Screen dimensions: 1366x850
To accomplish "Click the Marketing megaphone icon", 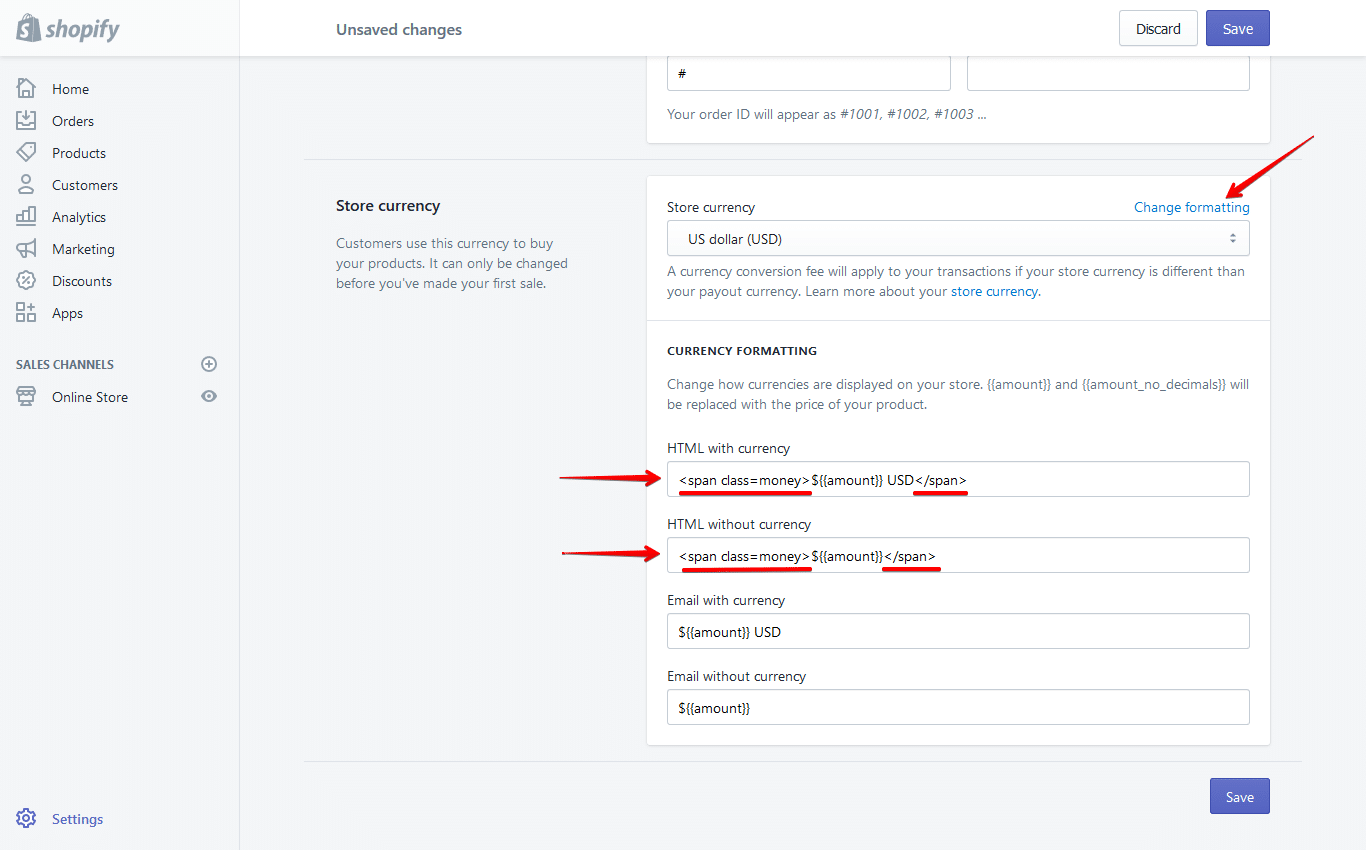I will coord(26,249).
